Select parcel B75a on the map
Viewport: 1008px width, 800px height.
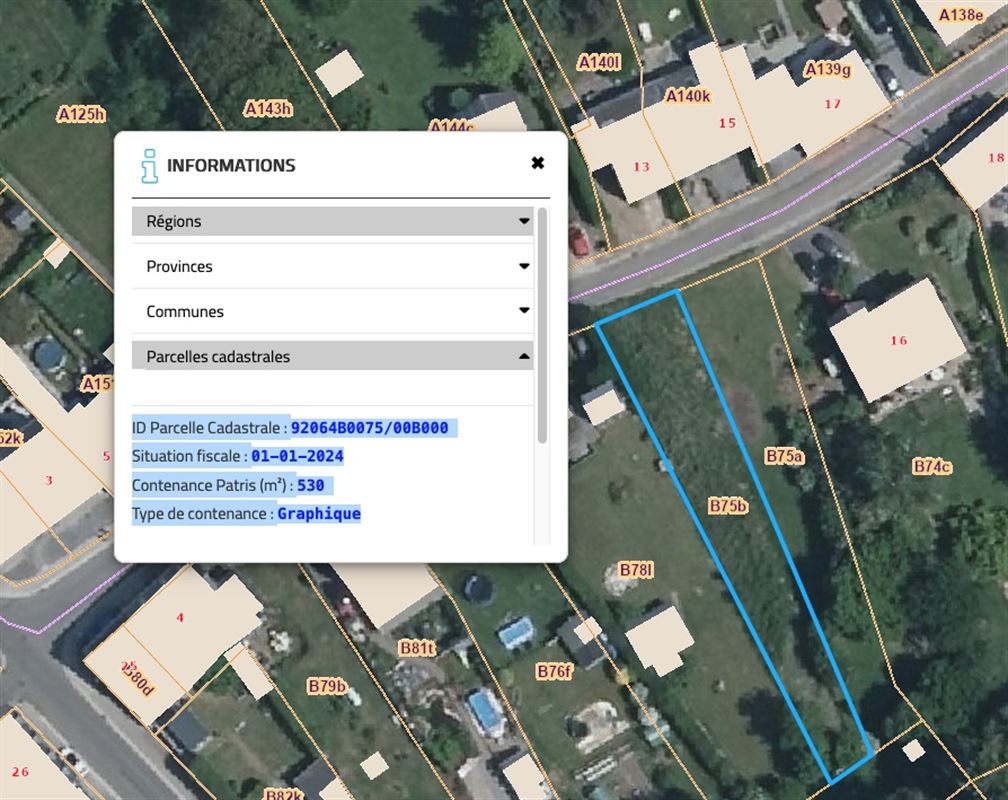[x=785, y=456]
